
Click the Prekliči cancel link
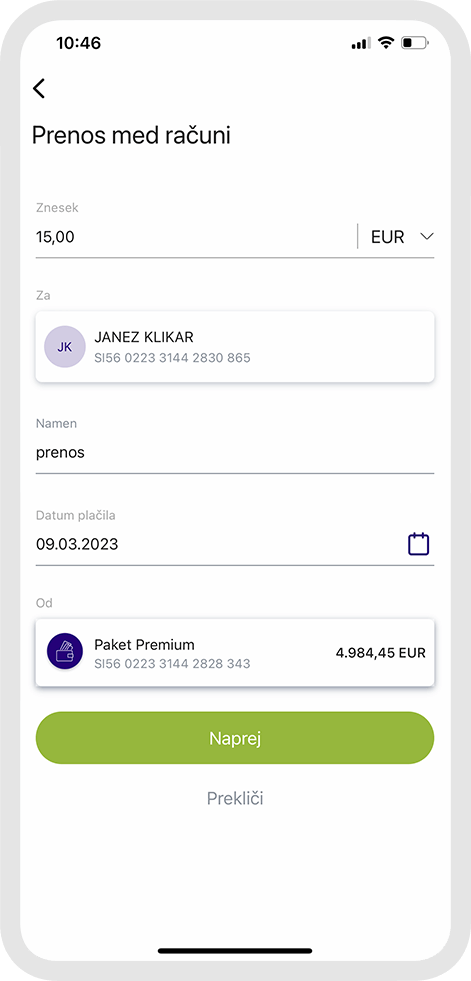[x=235, y=798]
